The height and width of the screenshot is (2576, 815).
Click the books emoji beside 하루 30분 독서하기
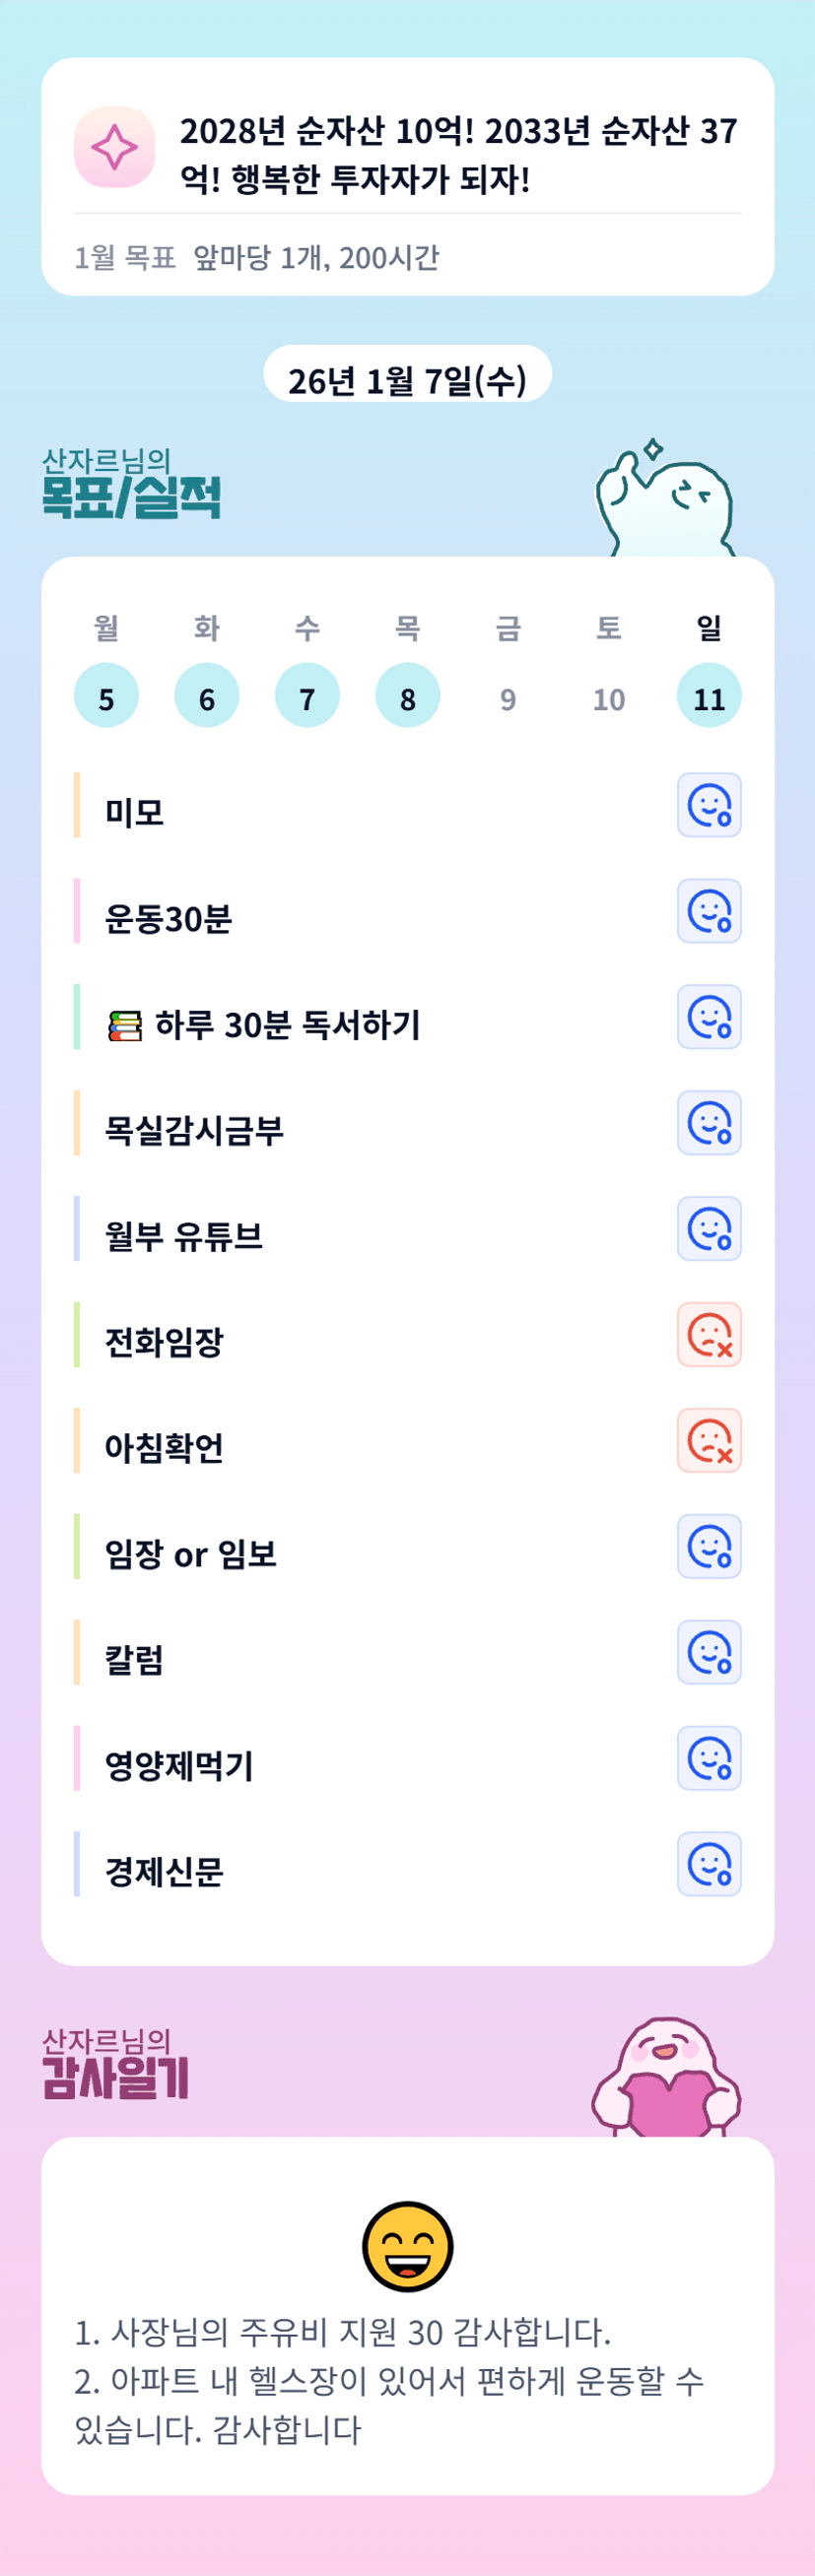[x=125, y=1026]
